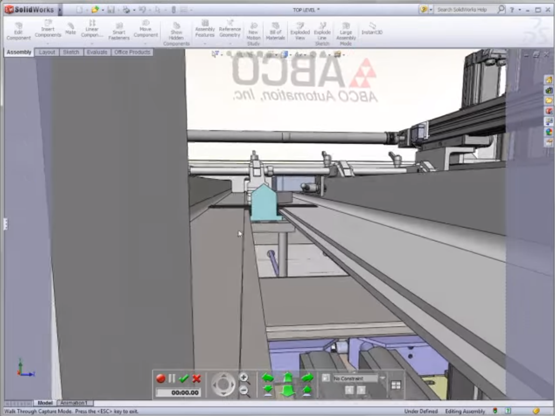Click the move down green arrow

[268, 391]
